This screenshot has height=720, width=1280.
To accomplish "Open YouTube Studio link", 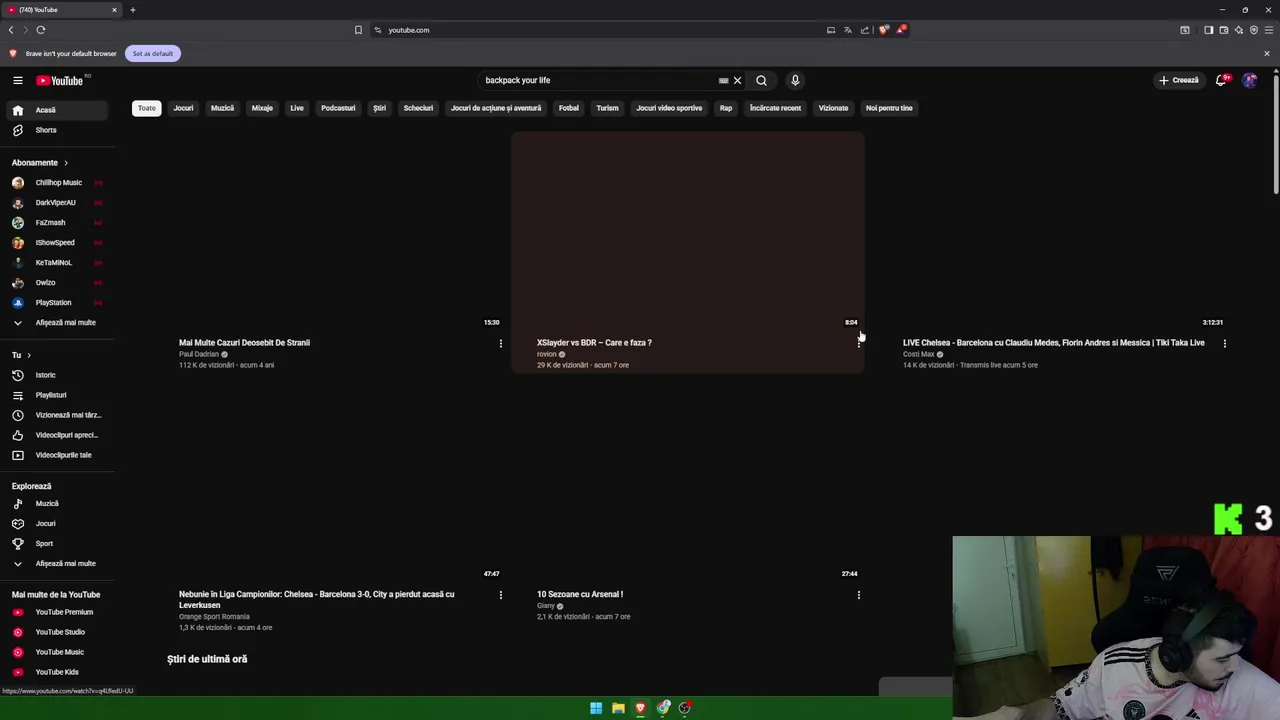I will (58, 632).
